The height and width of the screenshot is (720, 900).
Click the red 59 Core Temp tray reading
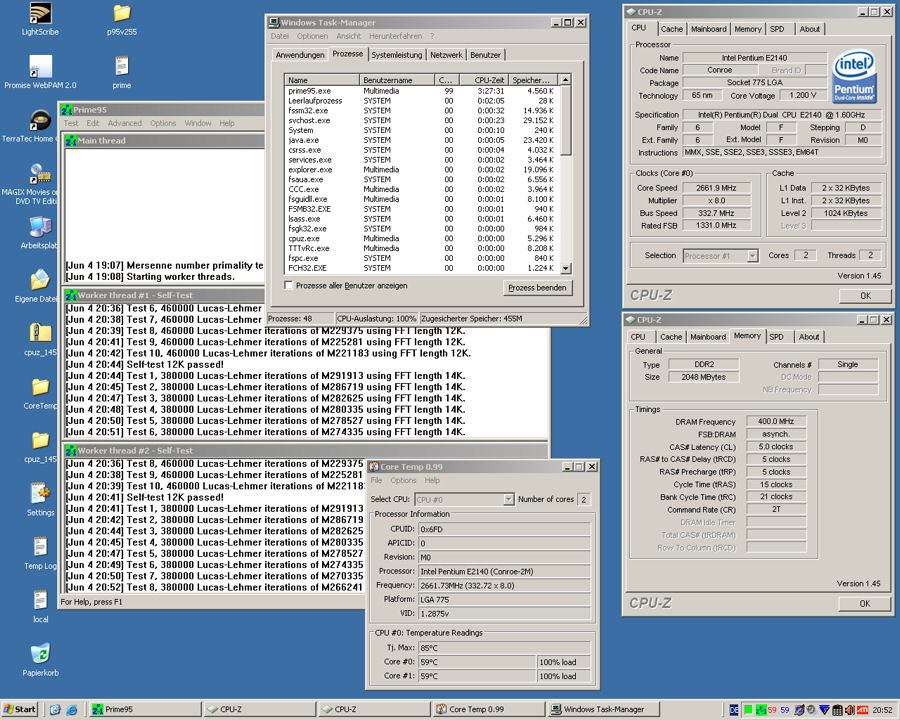(773, 710)
